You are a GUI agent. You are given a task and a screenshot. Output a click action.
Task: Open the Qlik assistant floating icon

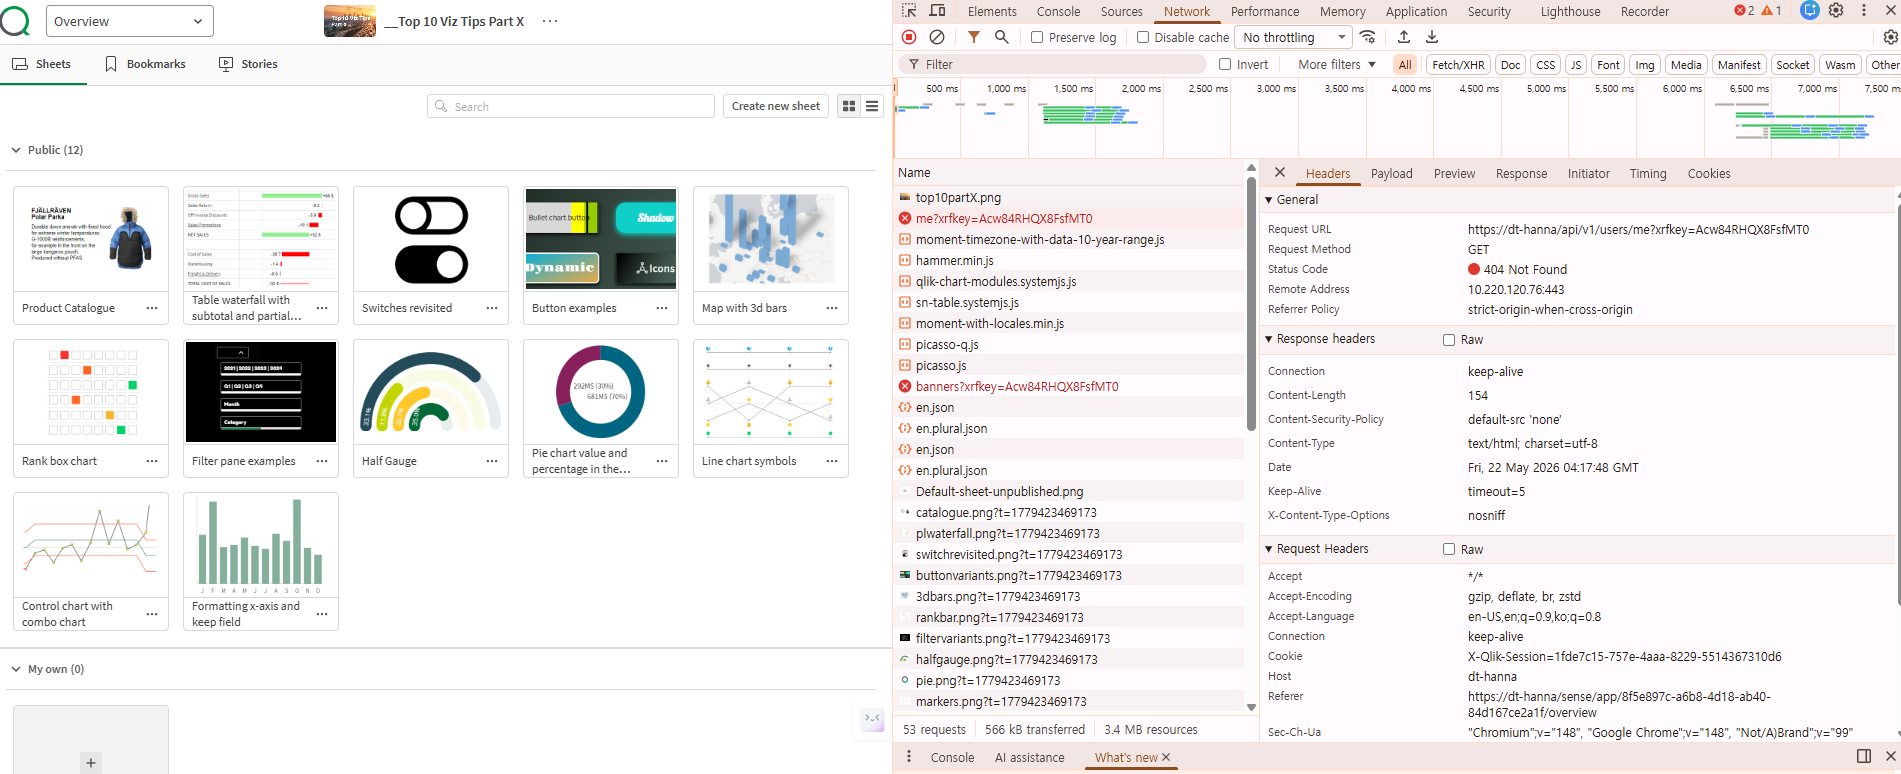[x=872, y=718]
